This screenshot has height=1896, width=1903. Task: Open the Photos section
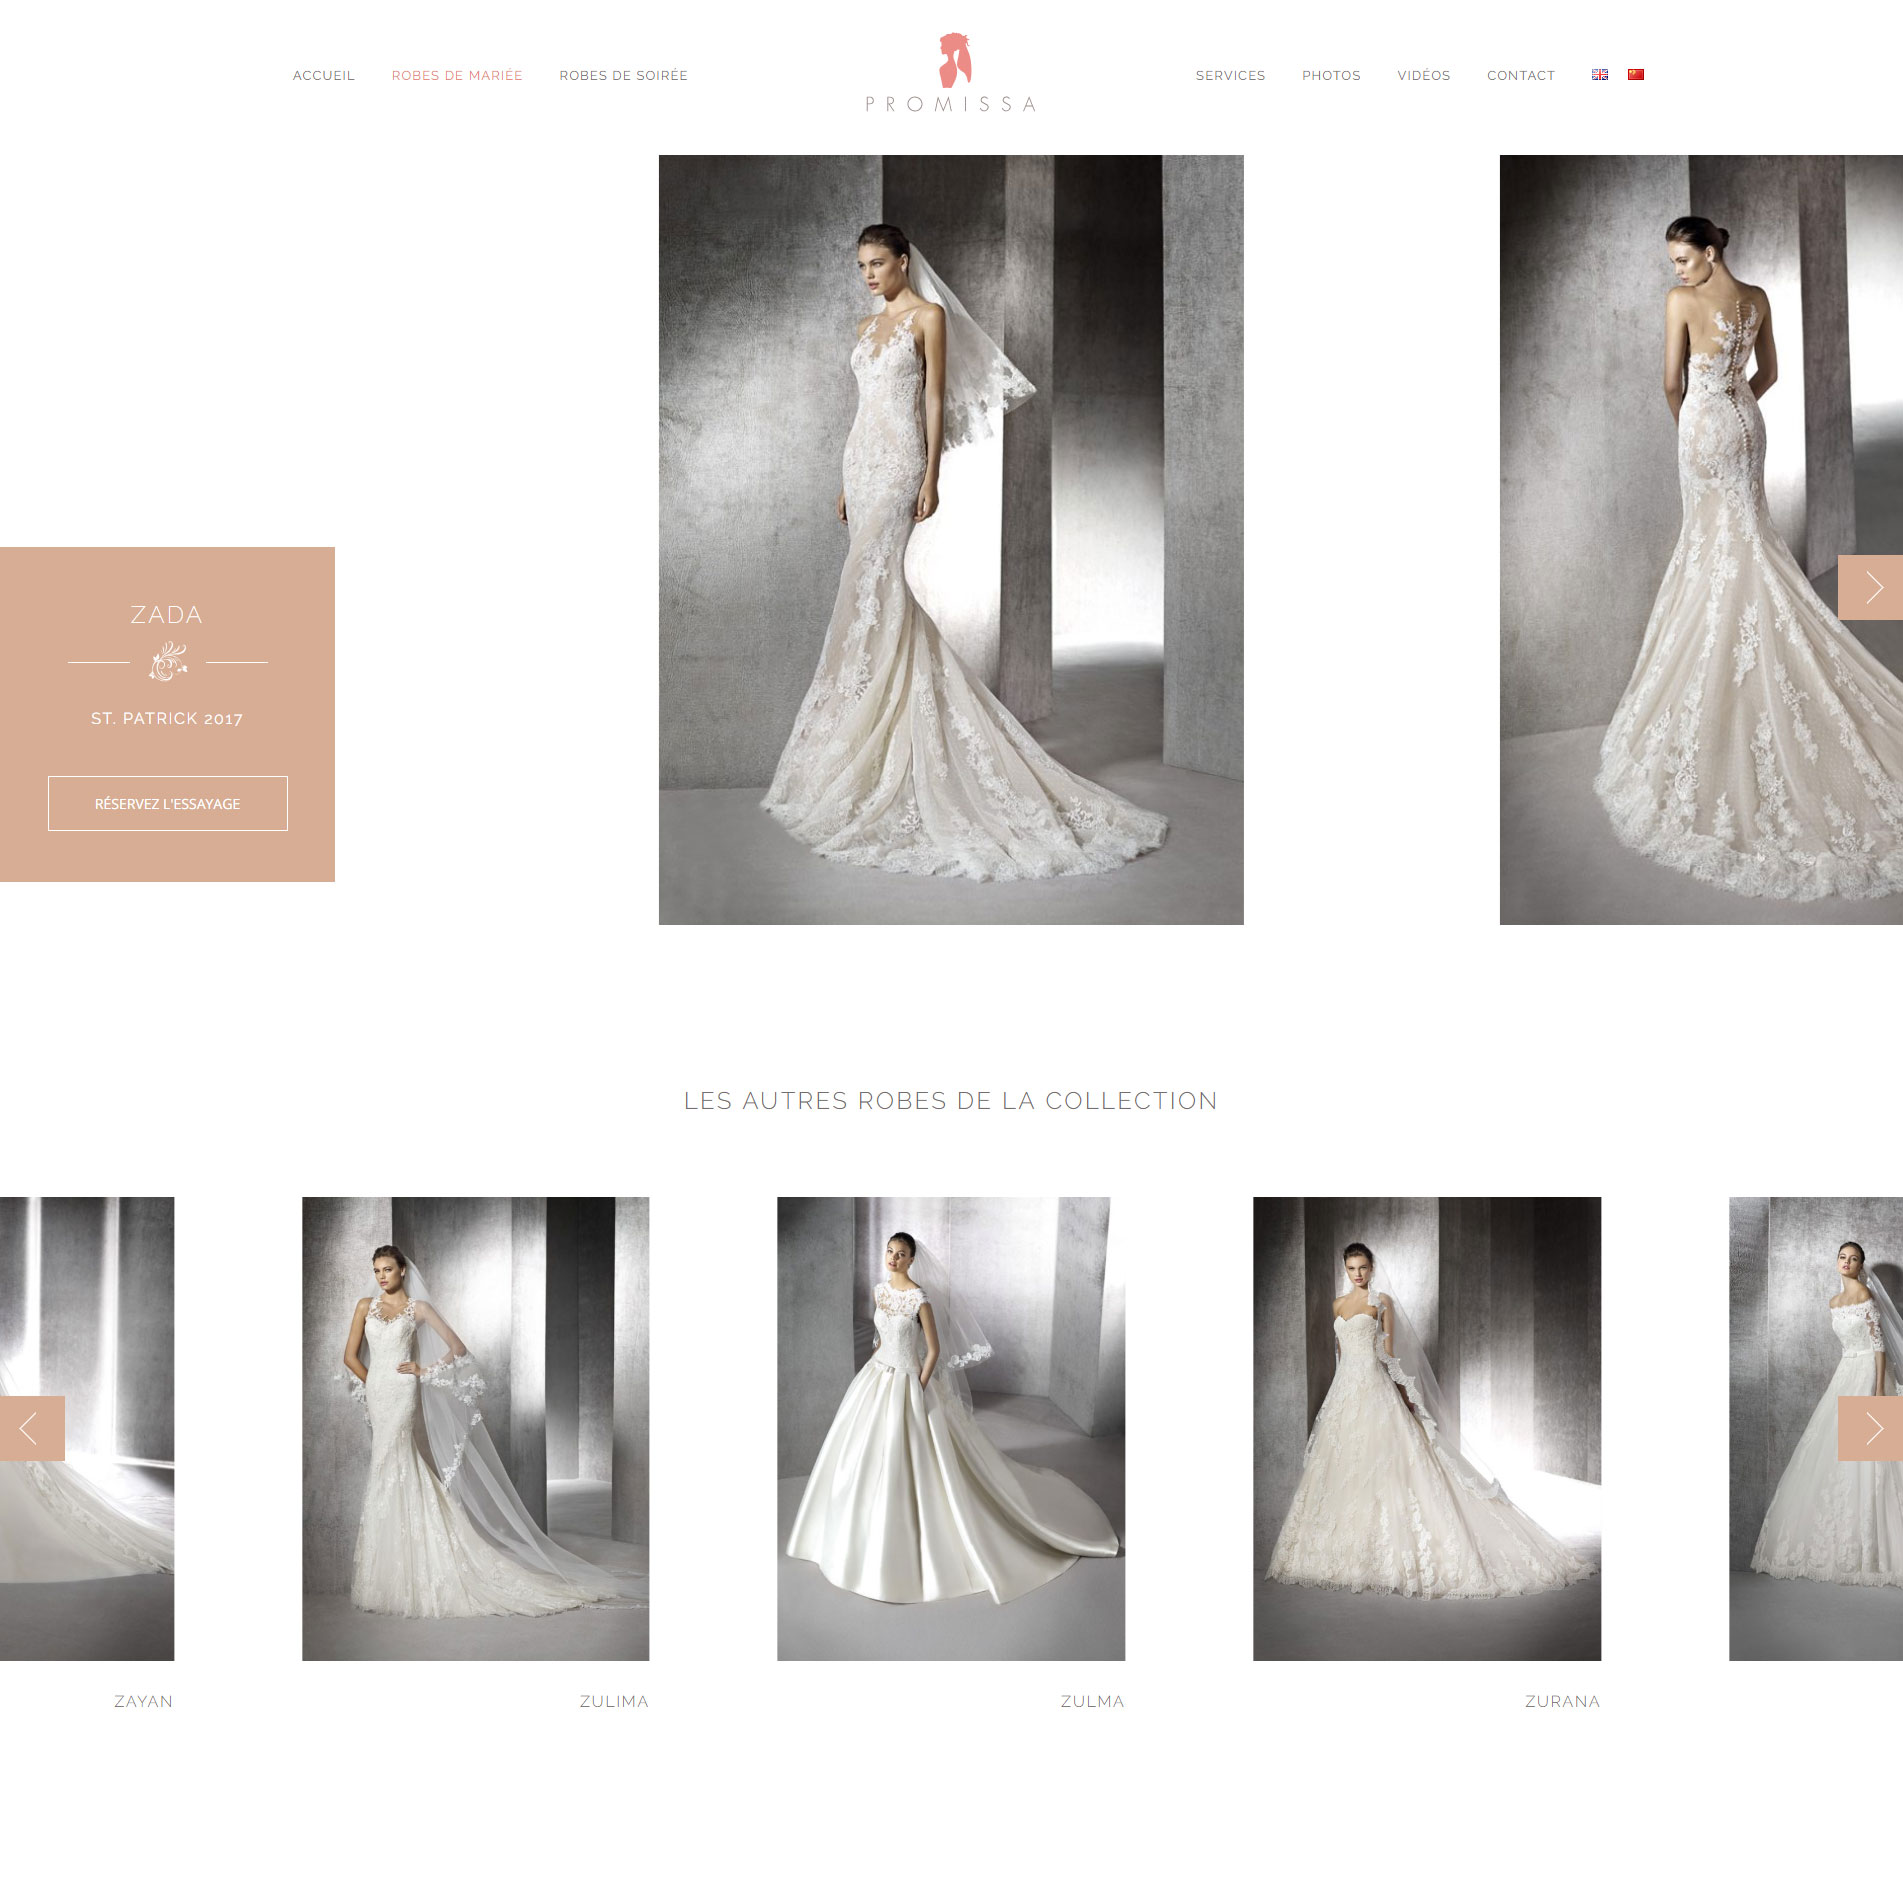tap(1331, 76)
